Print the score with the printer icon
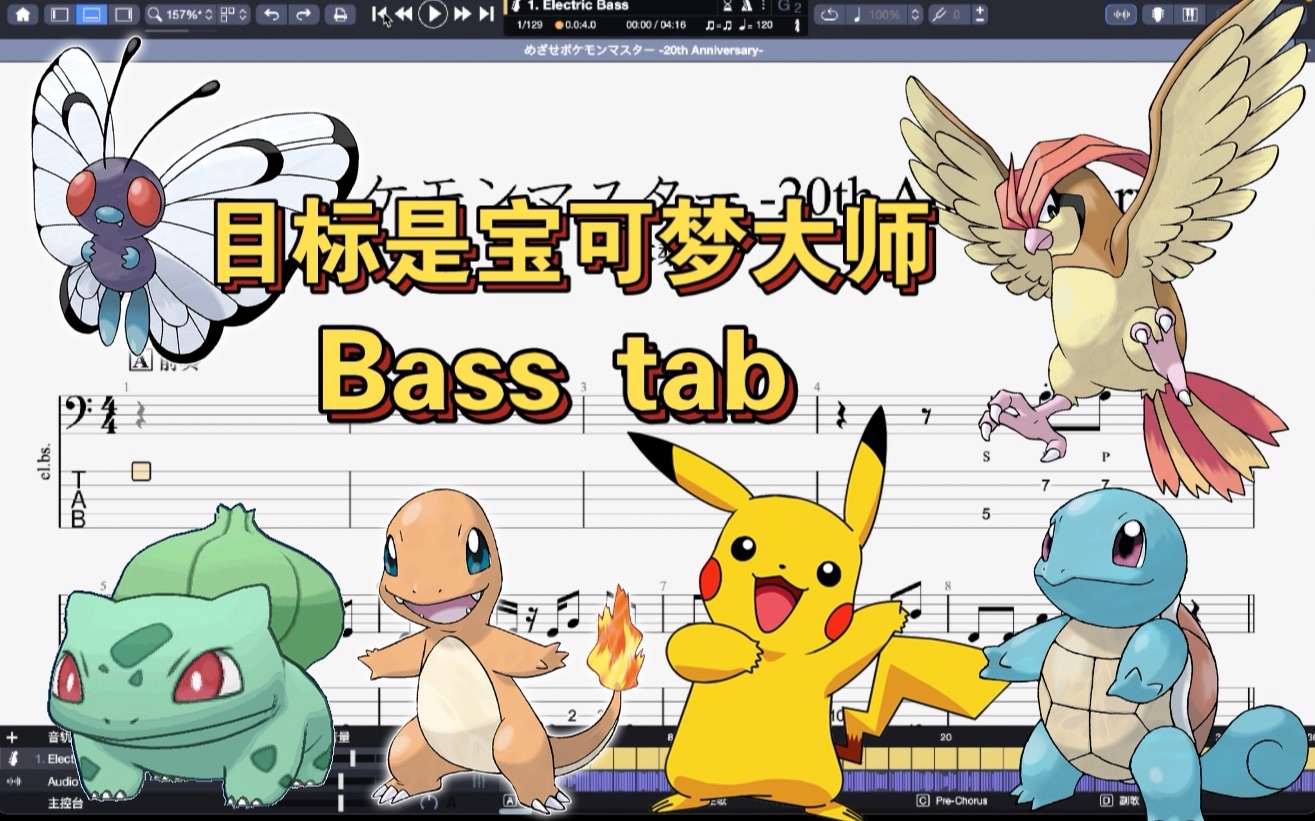This screenshot has height=821, width=1315. point(340,15)
